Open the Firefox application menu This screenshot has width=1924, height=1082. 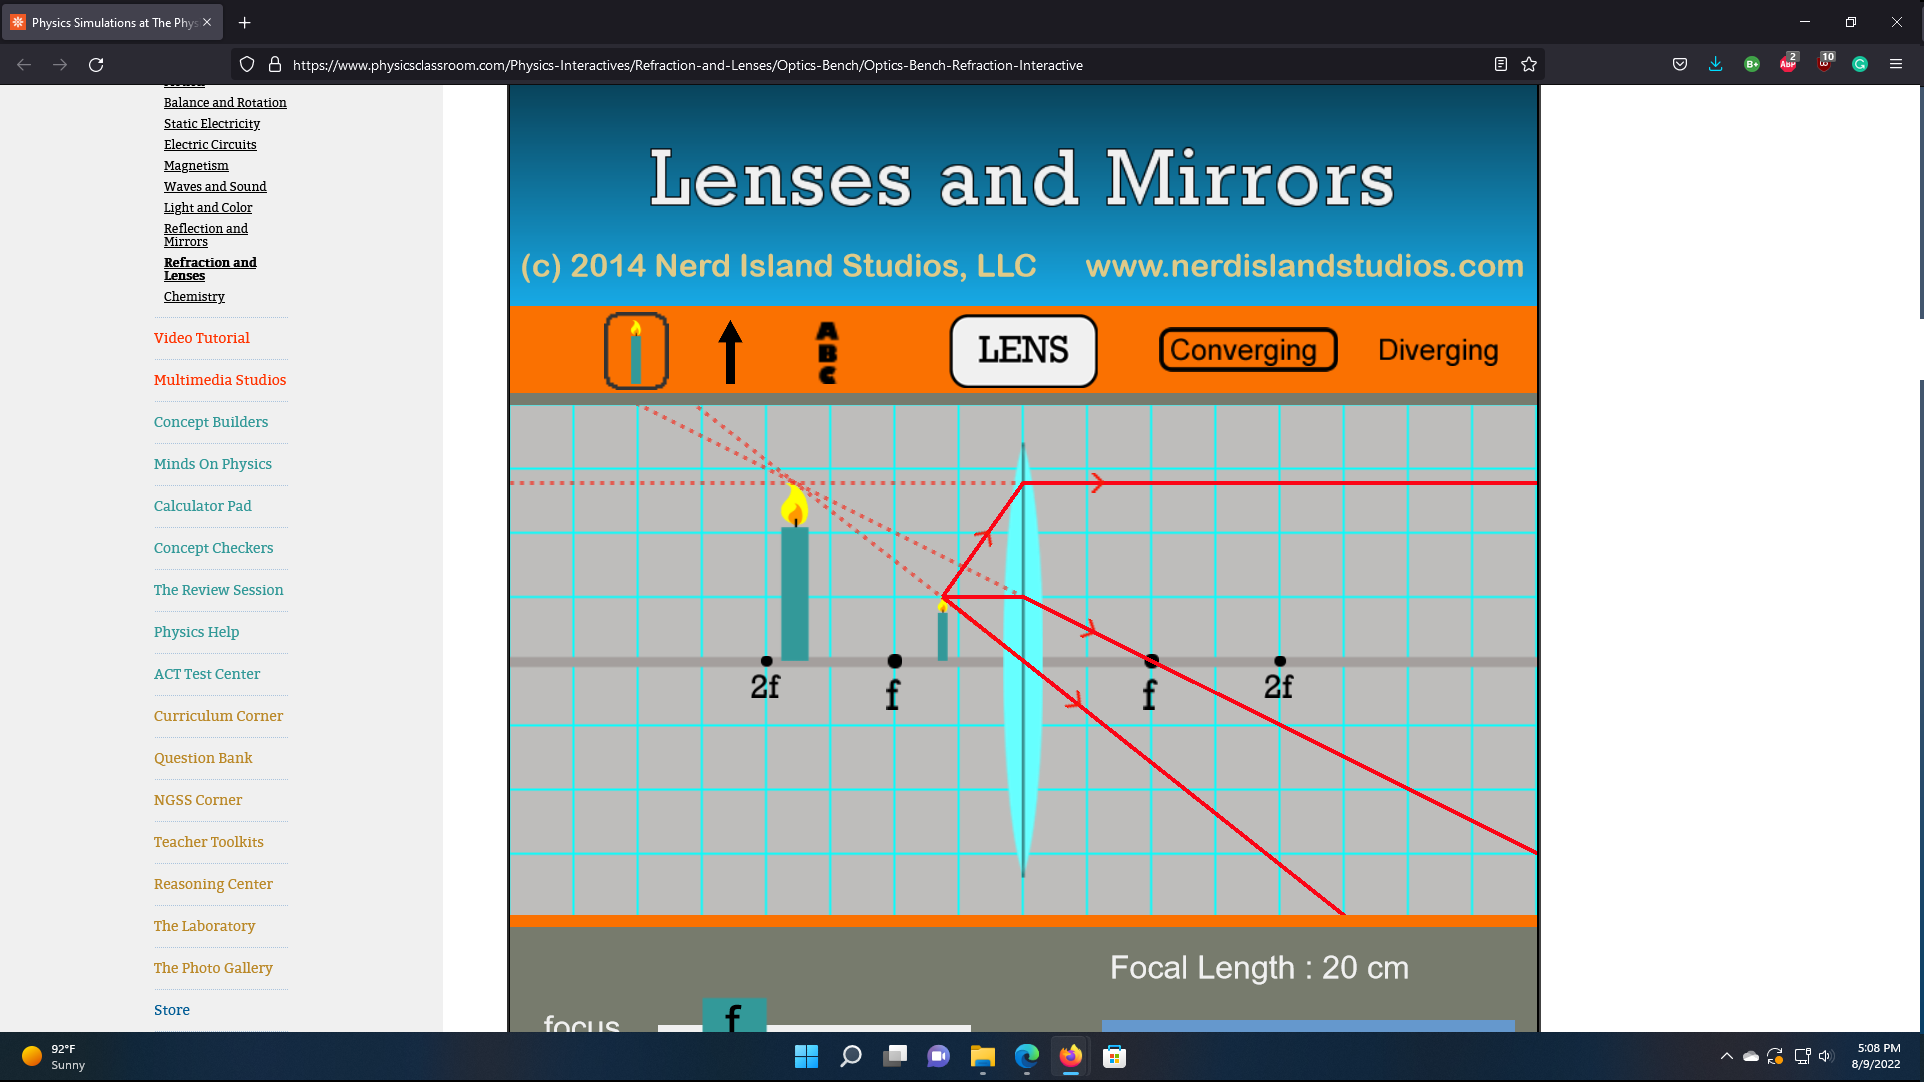[x=1896, y=64]
